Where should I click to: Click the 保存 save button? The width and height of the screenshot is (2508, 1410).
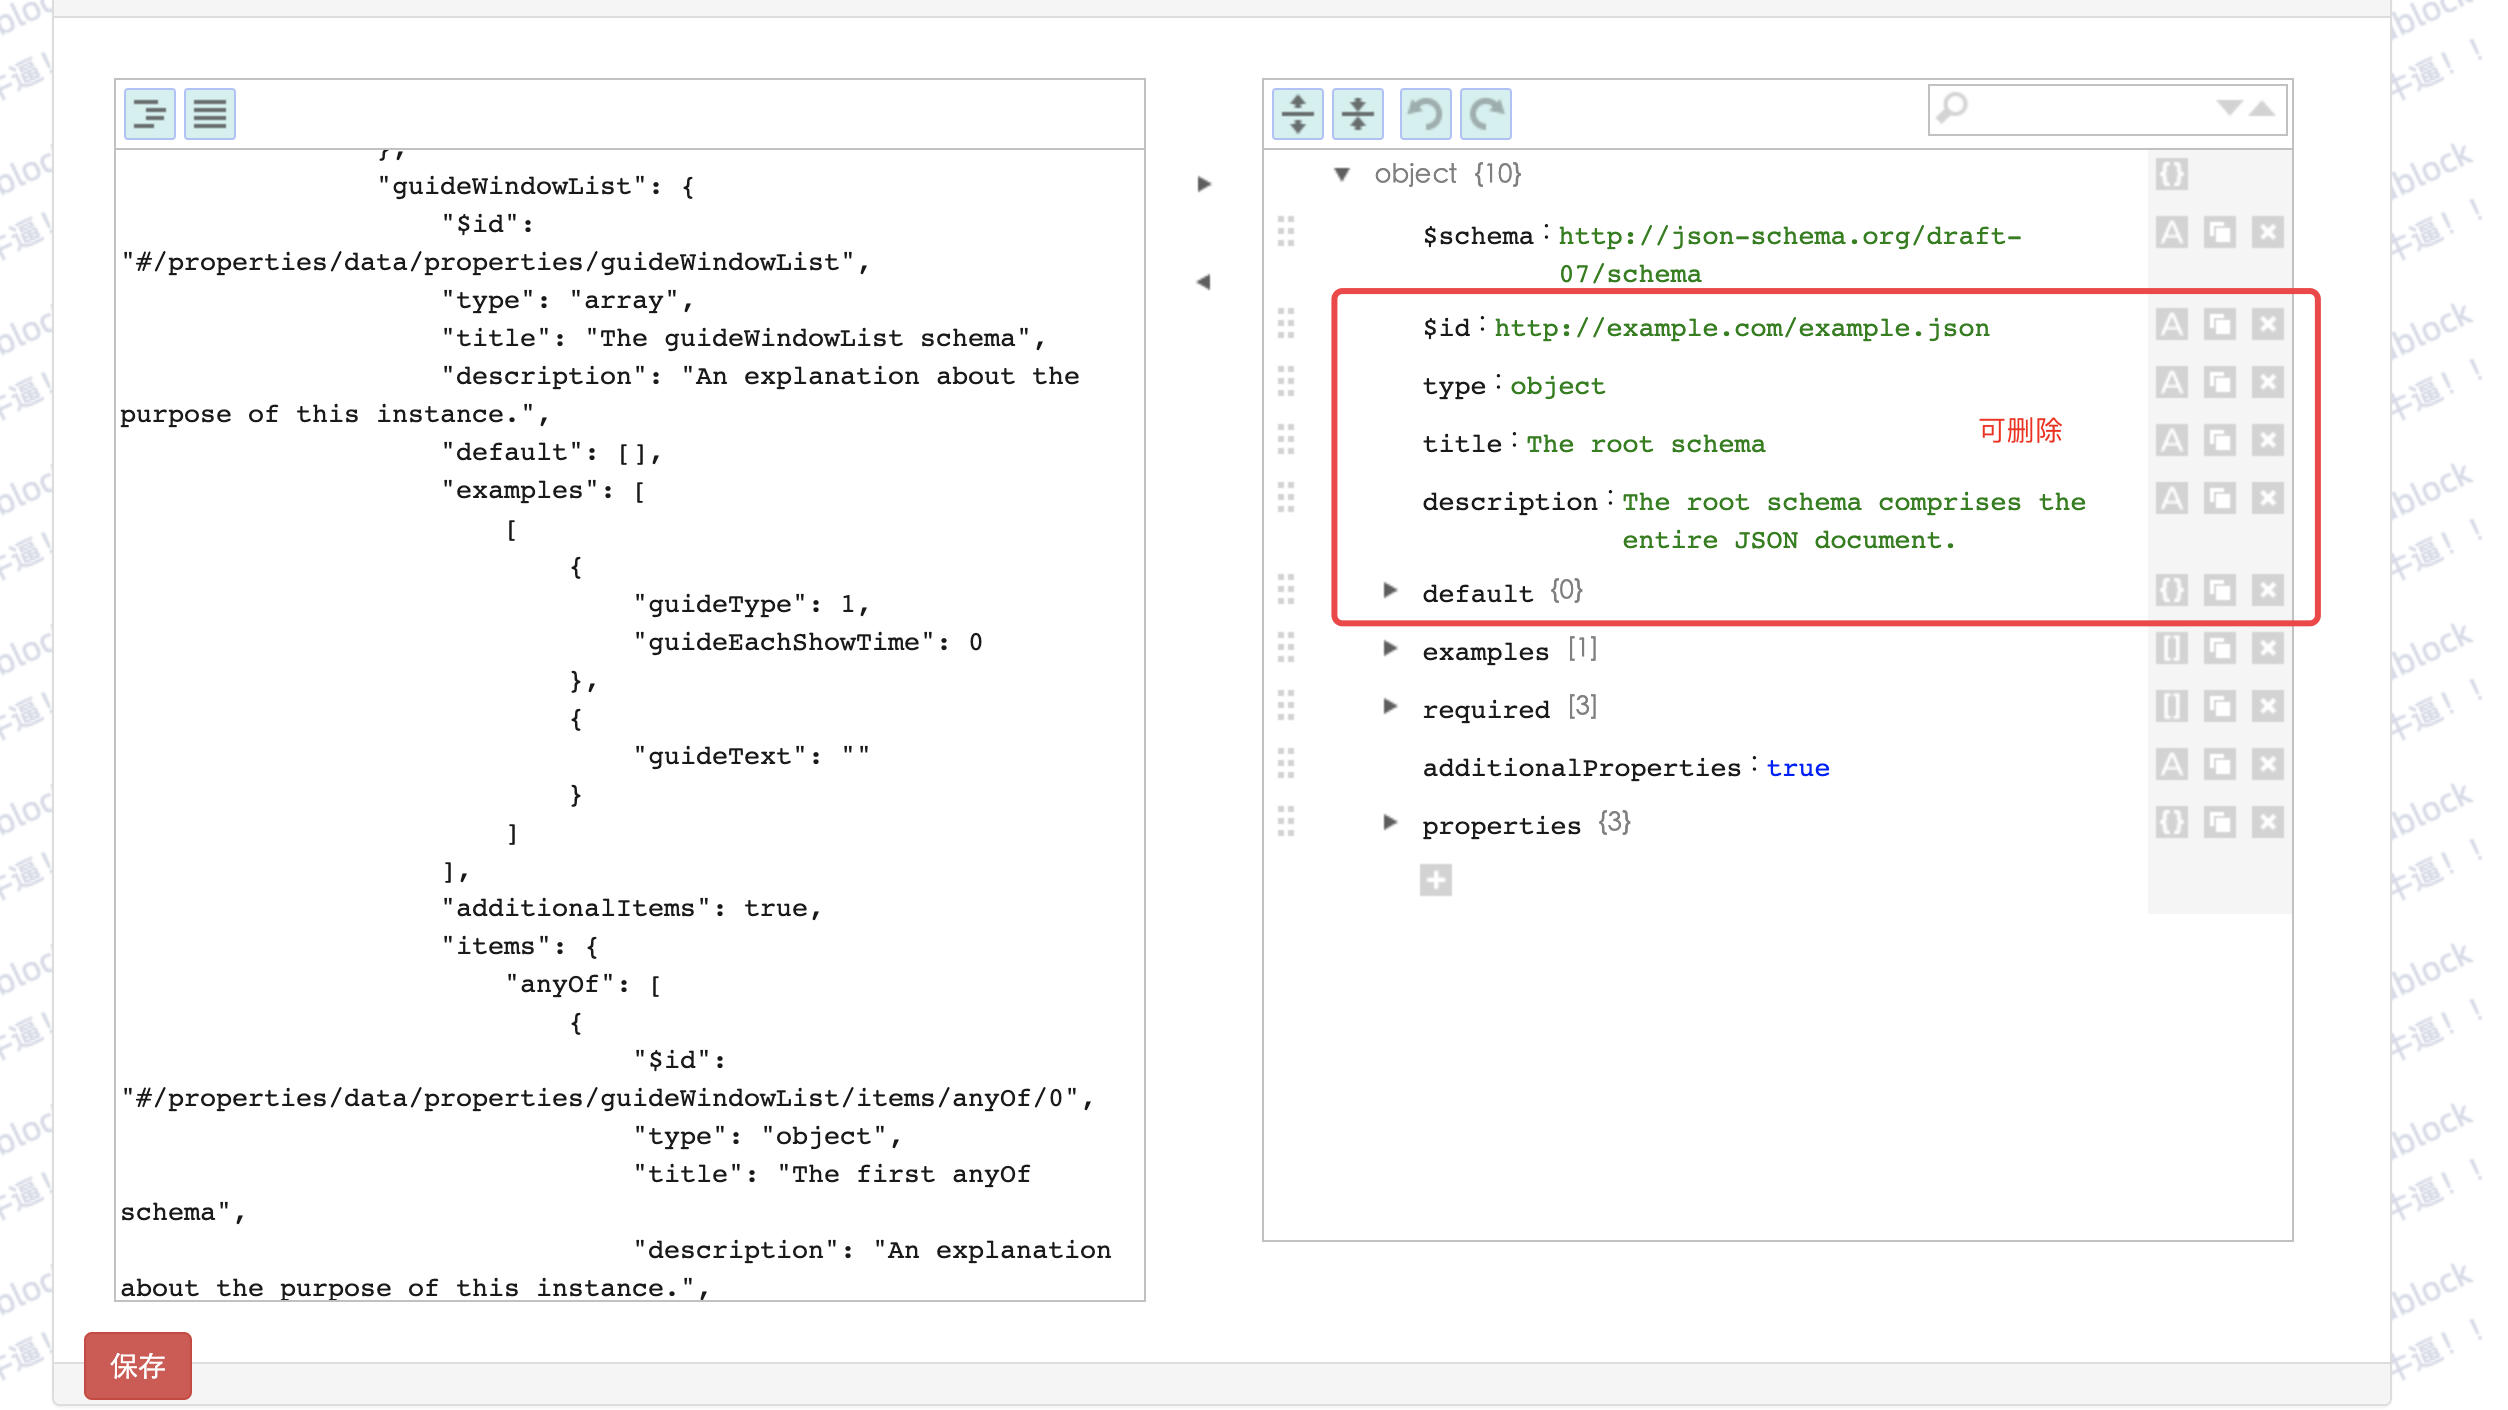click(x=138, y=1365)
